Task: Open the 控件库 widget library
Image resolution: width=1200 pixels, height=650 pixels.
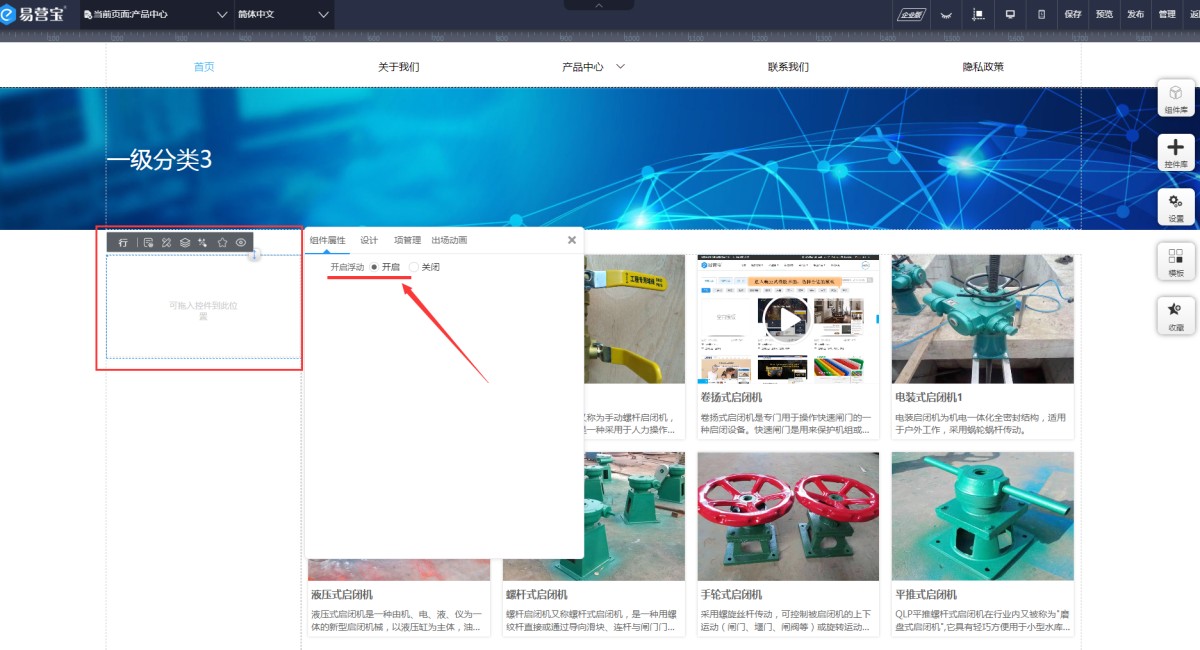Action: click(x=1176, y=153)
